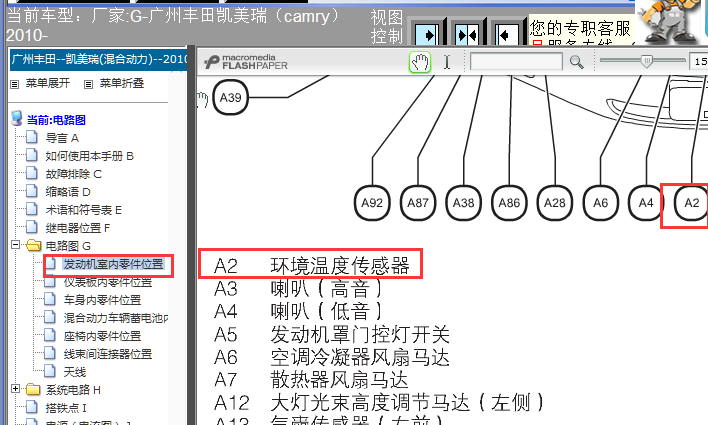Click connector bubble A39 in diagram
This screenshot has height=425, width=708.
click(x=230, y=97)
